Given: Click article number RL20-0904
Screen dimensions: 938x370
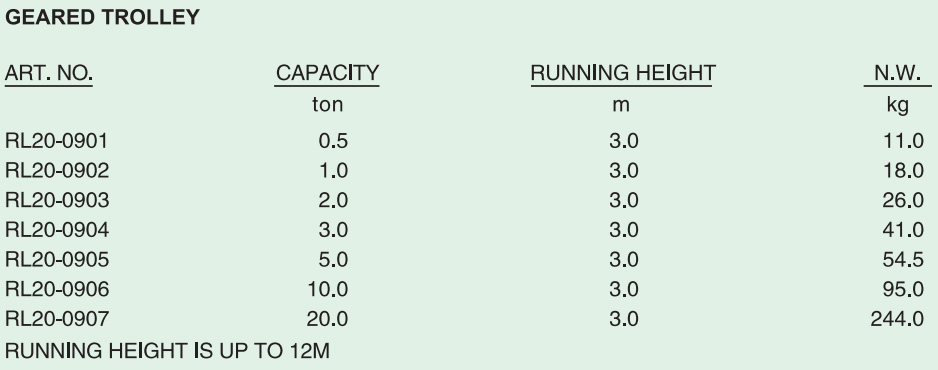Looking at the screenshot, I should tap(57, 230).
